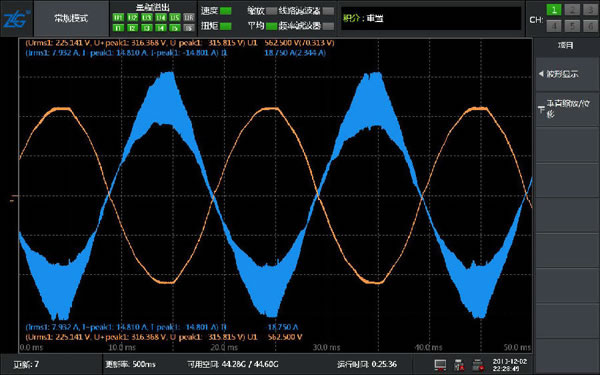Select channel 1 button
Image resolution: width=600 pixels, height=375 pixels.
[554, 10]
